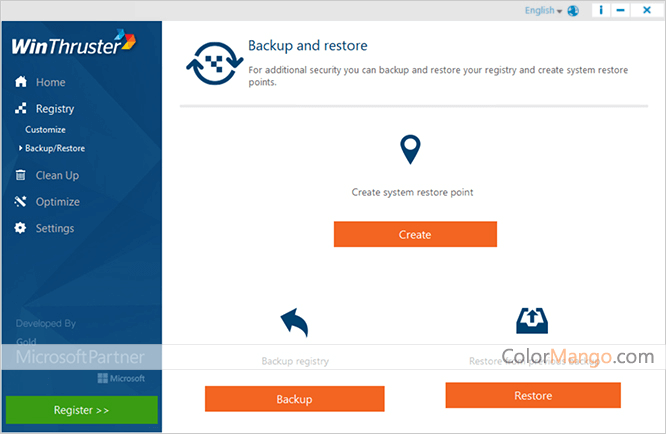Open the info icon in title bar

click(x=601, y=11)
